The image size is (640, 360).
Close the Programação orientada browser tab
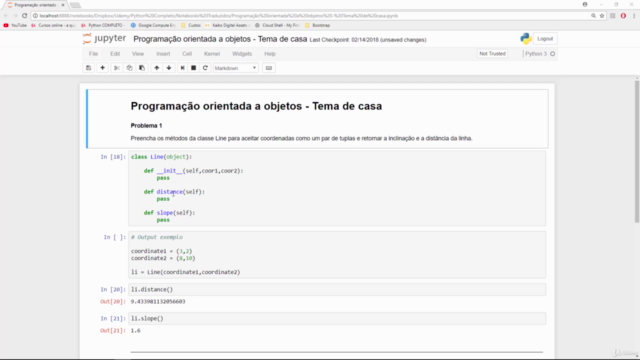(63, 5)
